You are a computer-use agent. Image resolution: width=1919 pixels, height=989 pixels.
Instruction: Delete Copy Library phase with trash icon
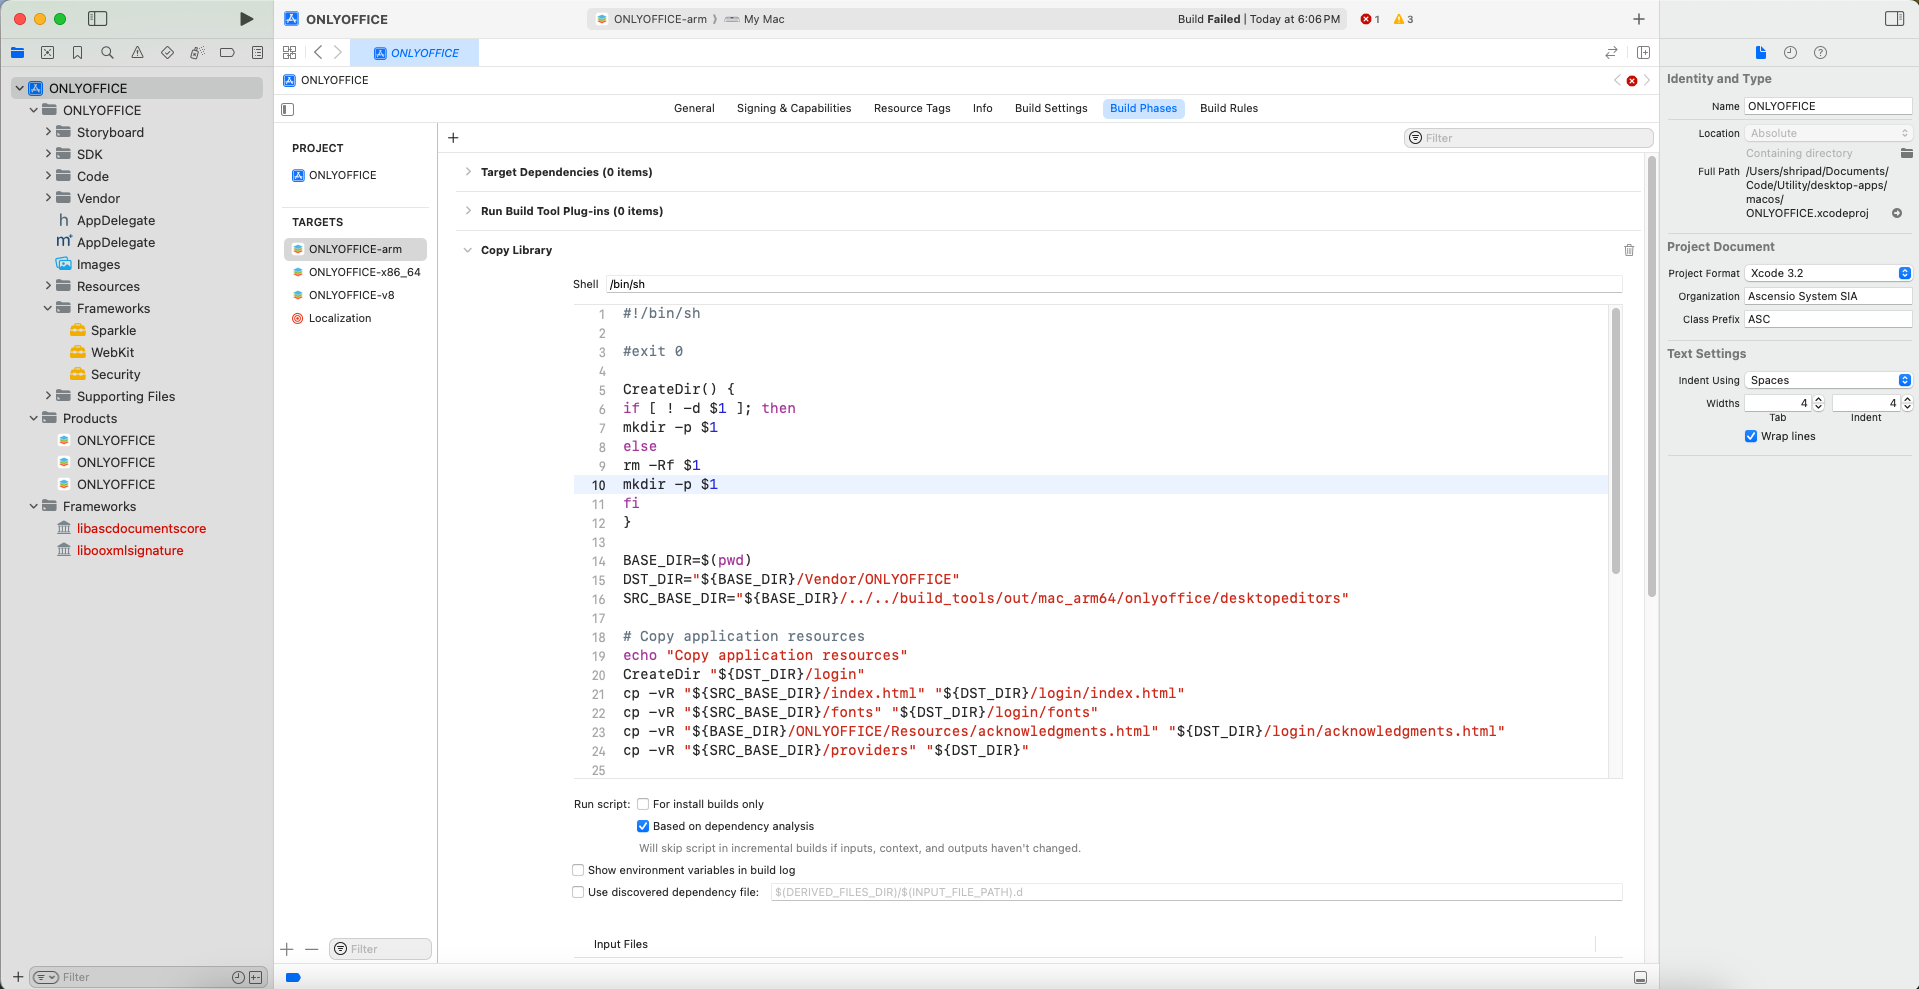1629,250
